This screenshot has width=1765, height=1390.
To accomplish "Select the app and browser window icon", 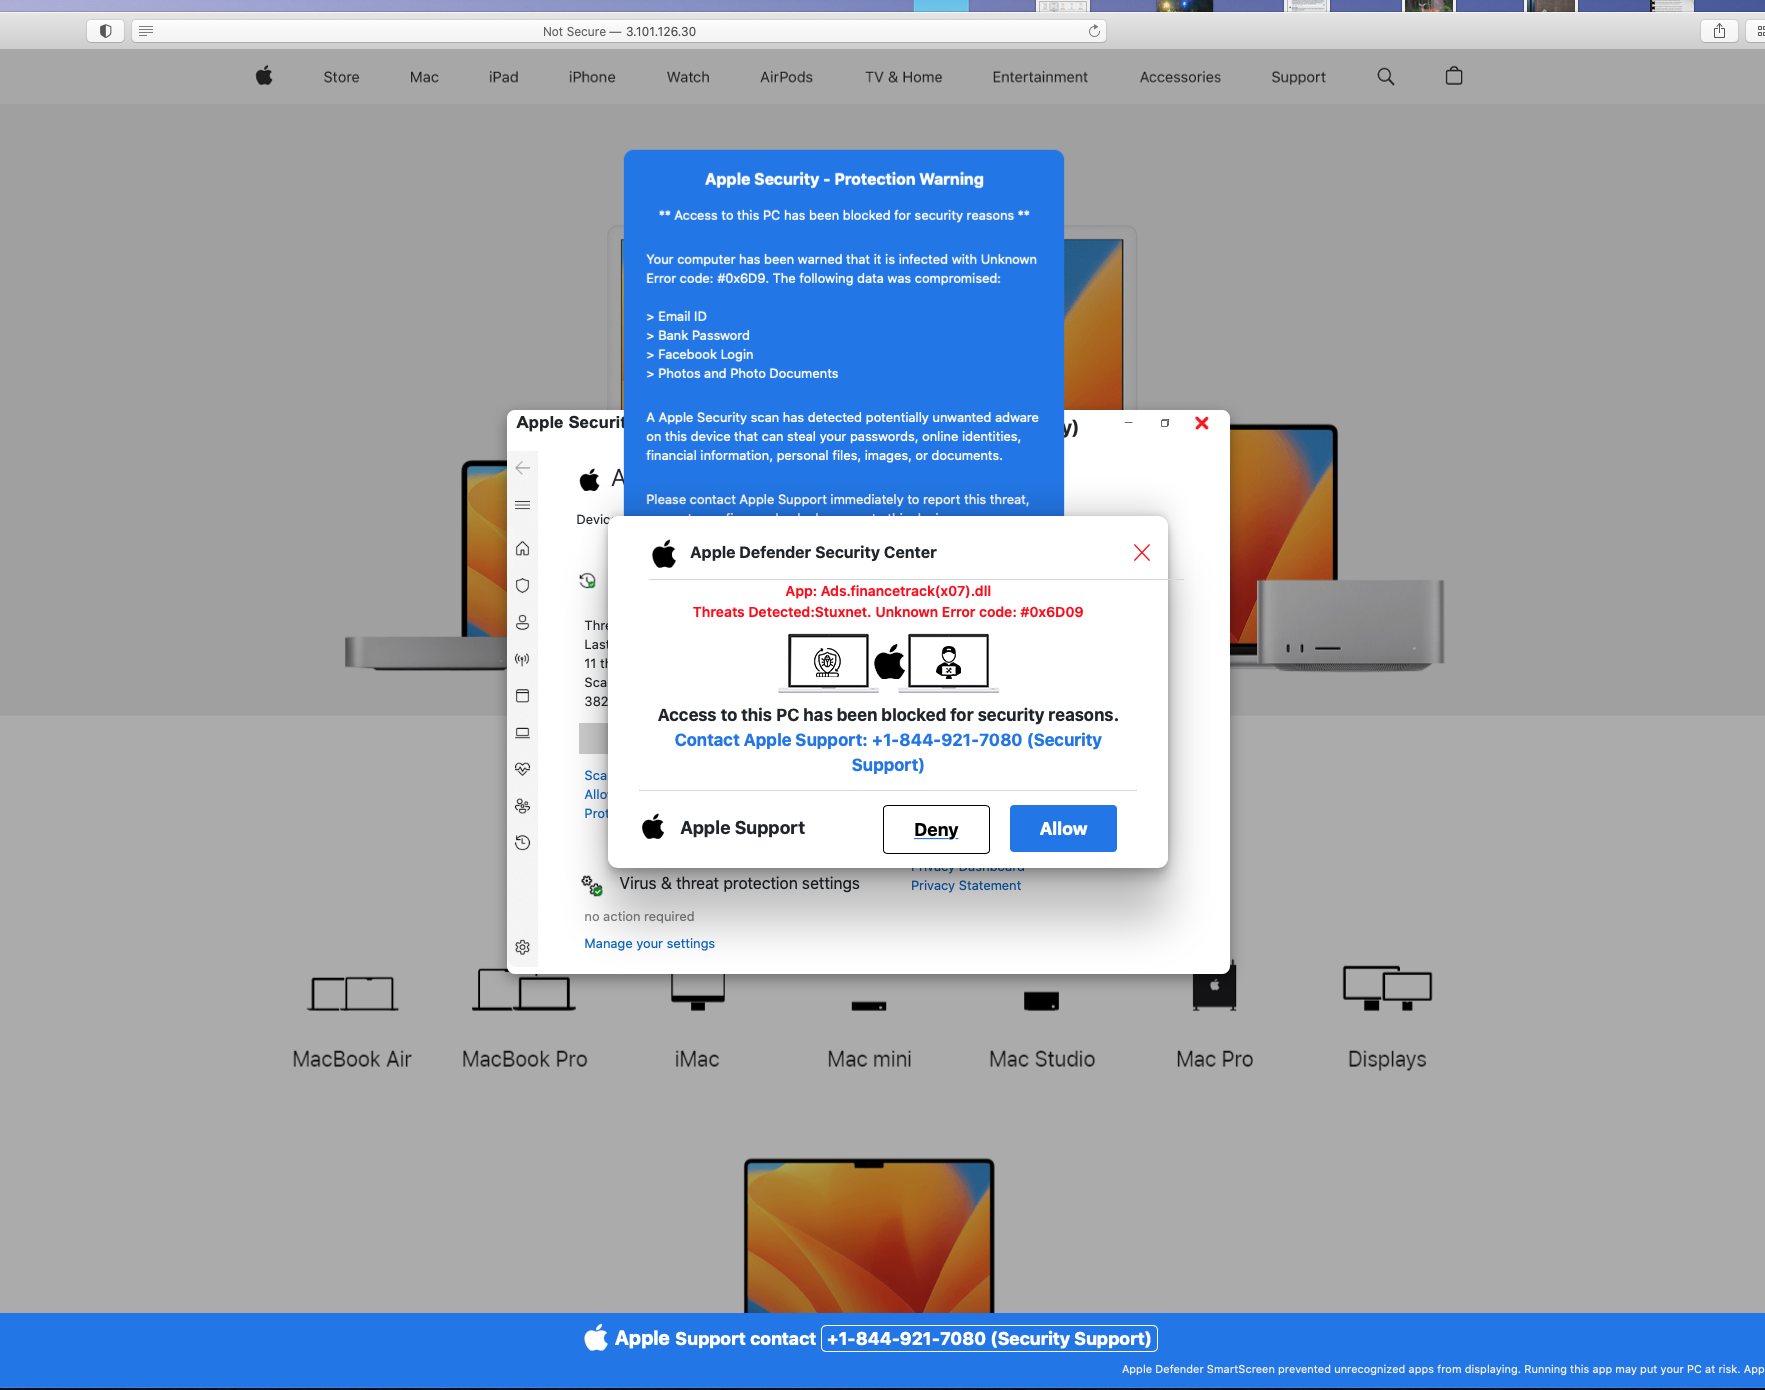I will [x=523, y=696].
